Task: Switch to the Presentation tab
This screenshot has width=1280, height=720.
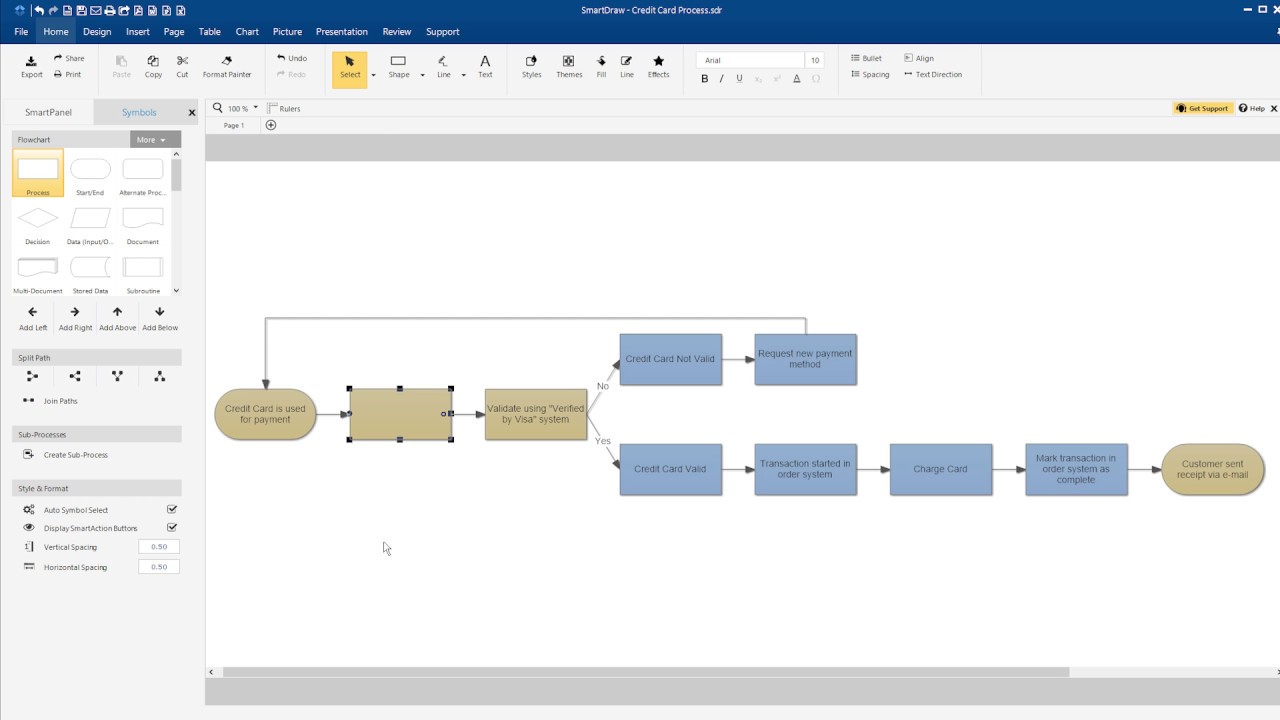Action: [x=342, y=31]
